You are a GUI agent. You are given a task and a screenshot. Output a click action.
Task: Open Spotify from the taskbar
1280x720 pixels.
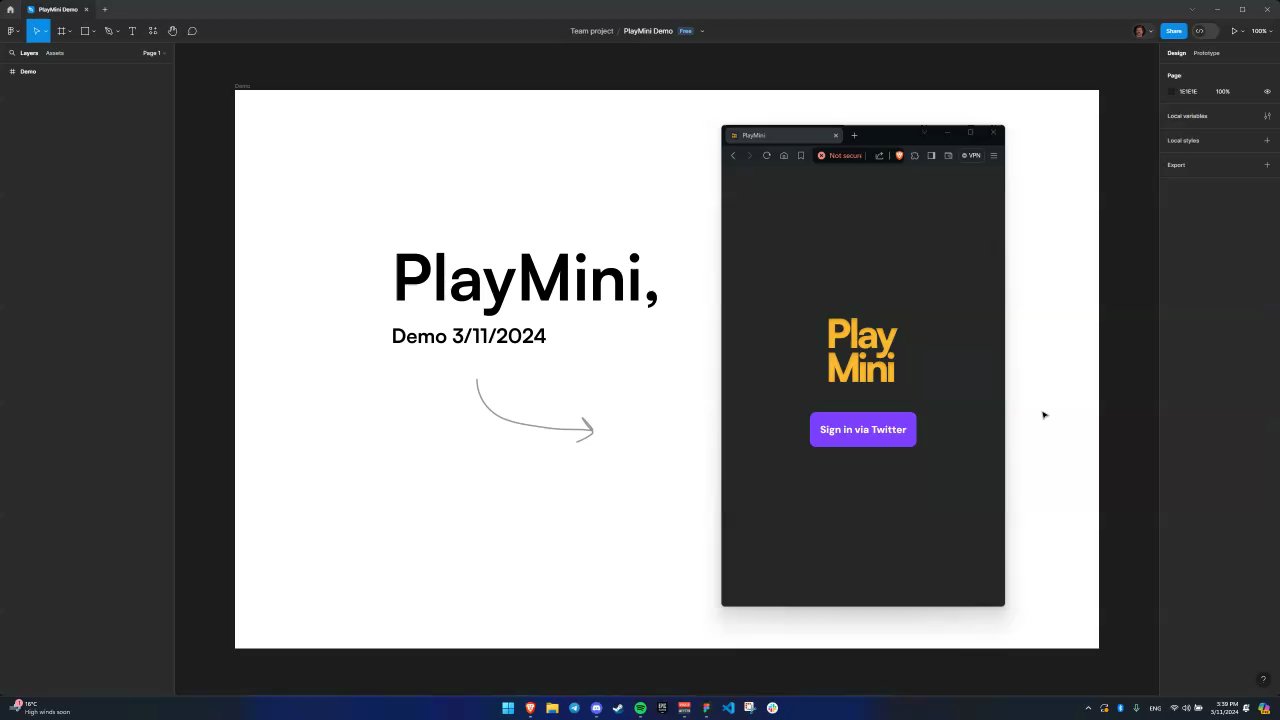[640, 708]
